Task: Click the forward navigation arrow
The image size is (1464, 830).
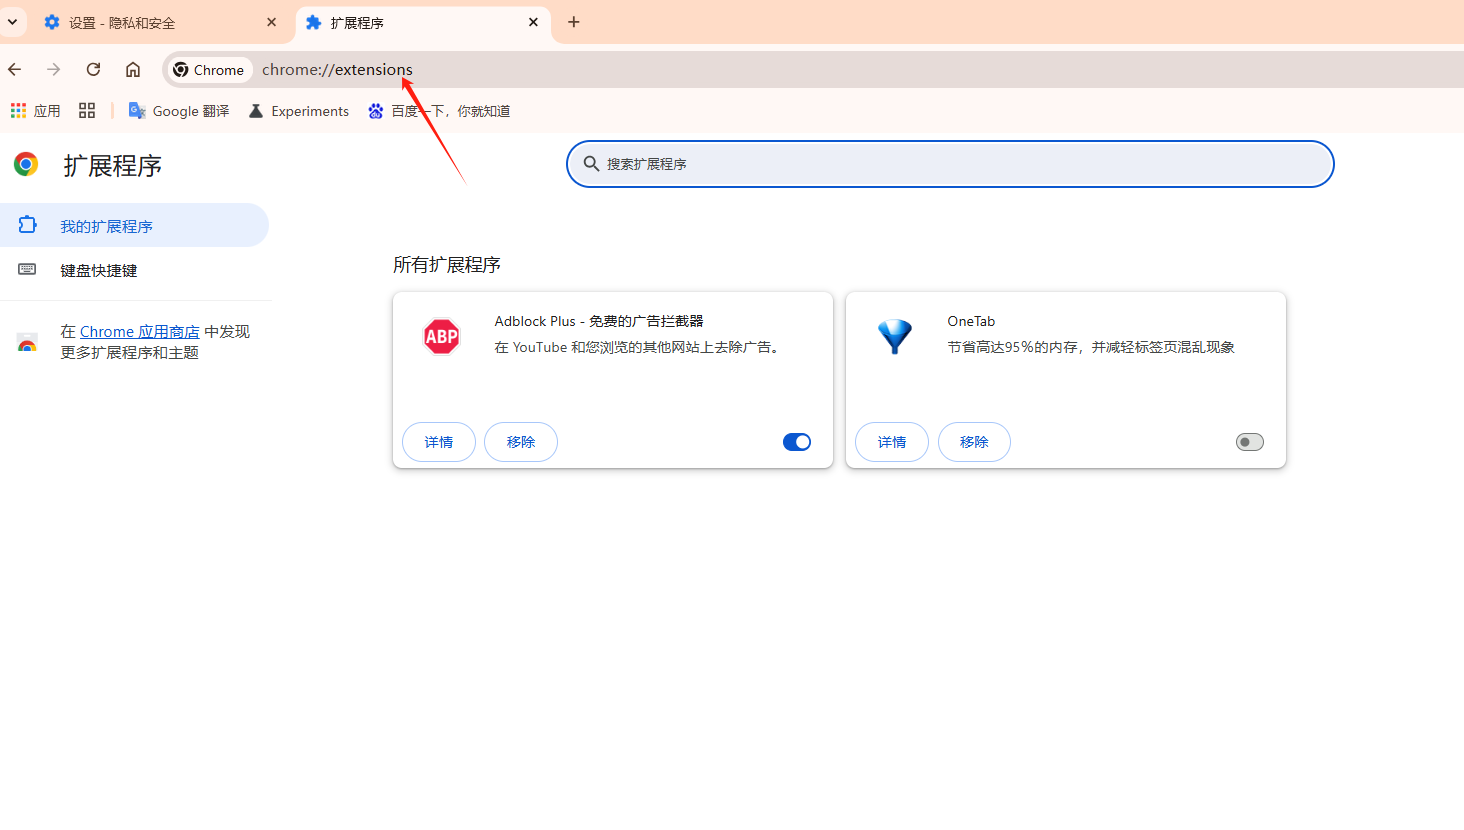Action: point(54,69)
